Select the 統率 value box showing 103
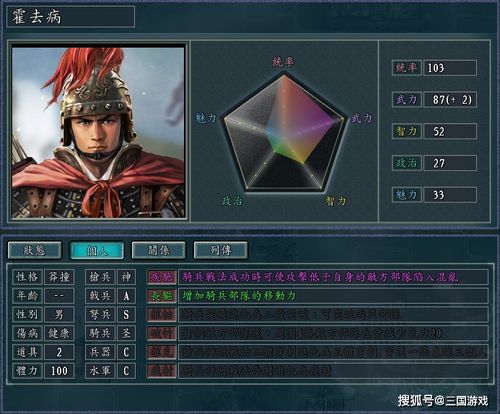Image resolution: width=500 pixels, height=414 pixels. pos(450,68)
